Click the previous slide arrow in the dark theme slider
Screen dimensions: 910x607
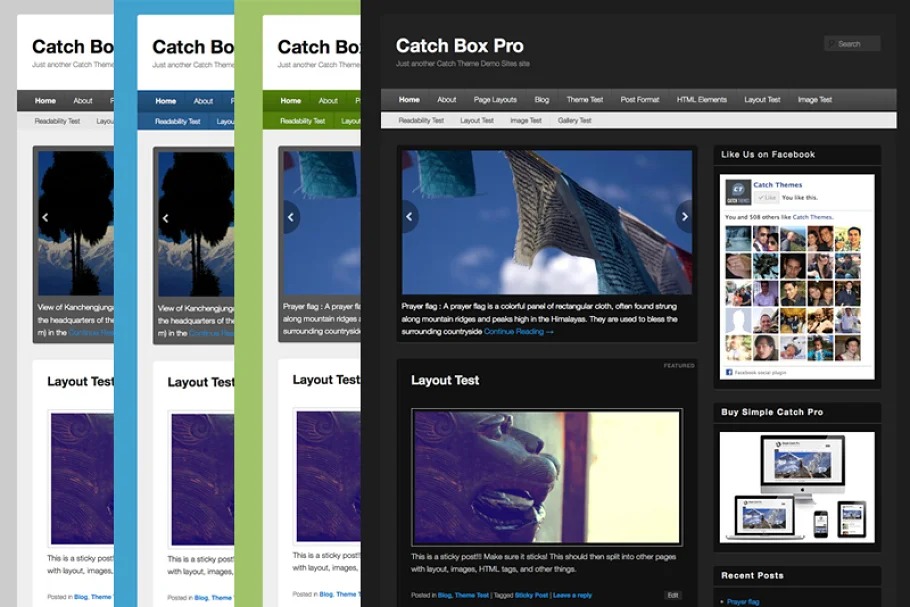pos(409,216)
